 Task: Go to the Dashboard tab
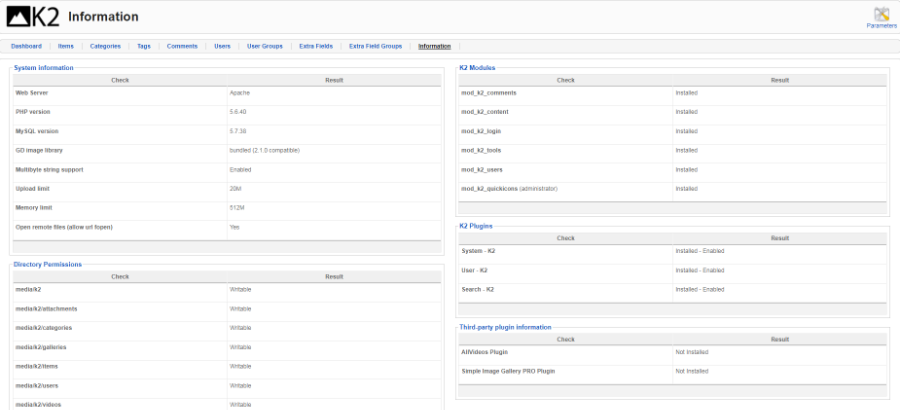coord(26,47)
